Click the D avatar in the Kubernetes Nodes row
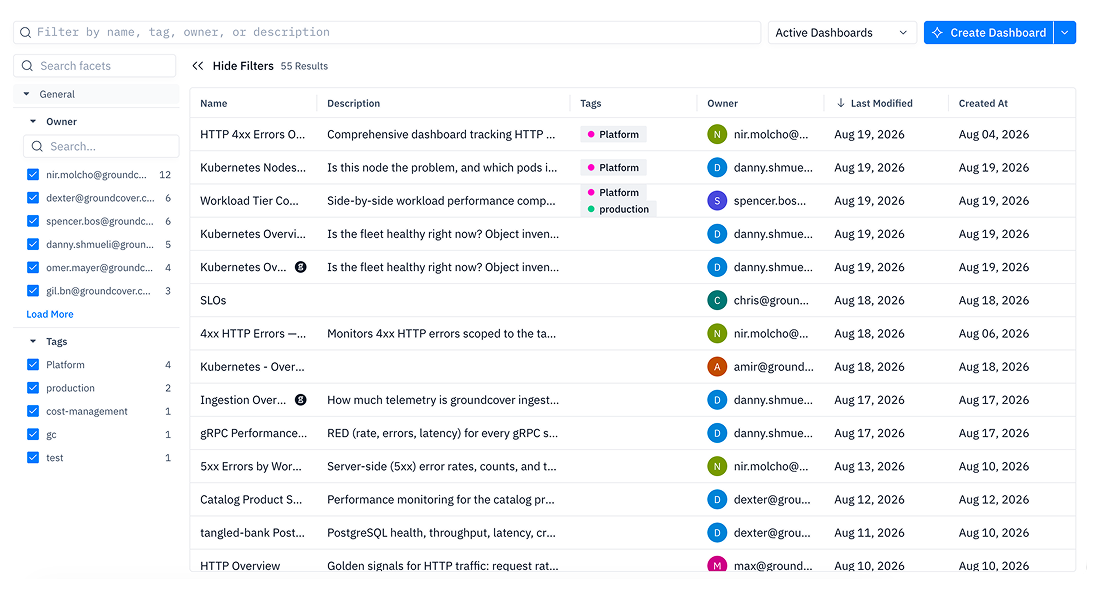Screen dimensions: 1096x592 pos(717,168)
